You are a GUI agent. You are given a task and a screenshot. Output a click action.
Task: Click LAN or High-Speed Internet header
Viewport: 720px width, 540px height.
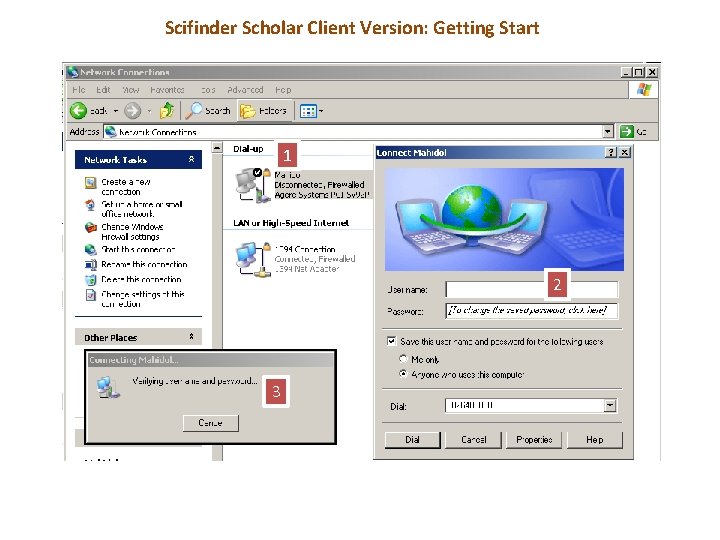pyautogui.click(x=291, y=223)
